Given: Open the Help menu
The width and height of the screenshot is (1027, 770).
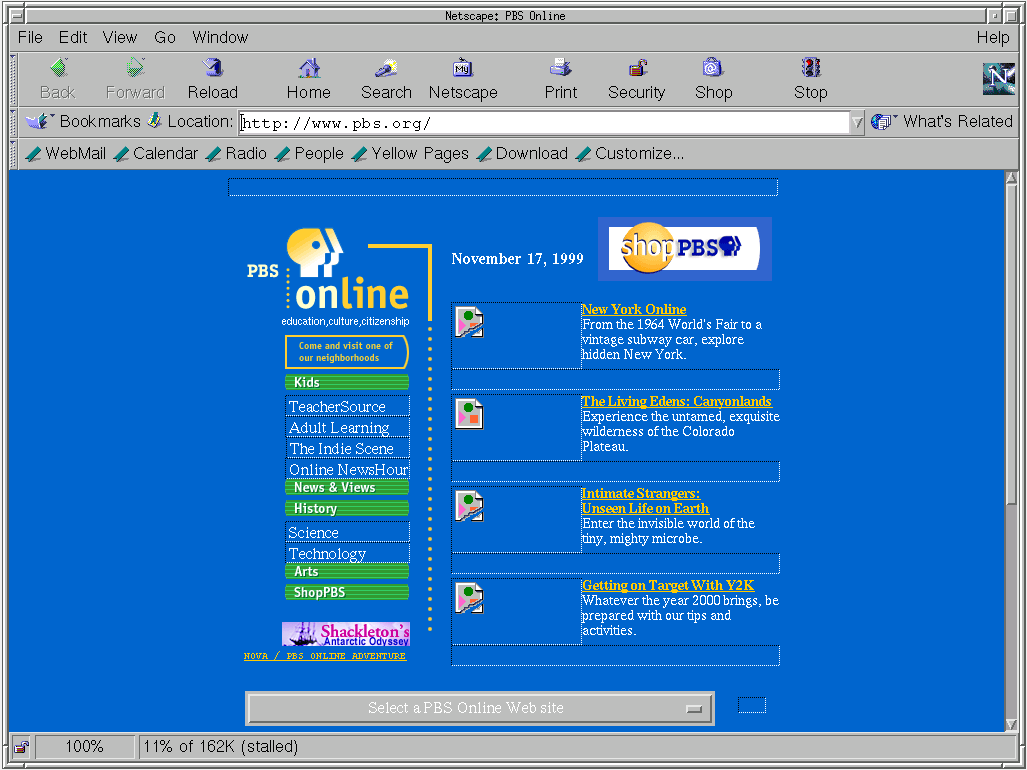Looking at the screenshot, I should (992, 37).
